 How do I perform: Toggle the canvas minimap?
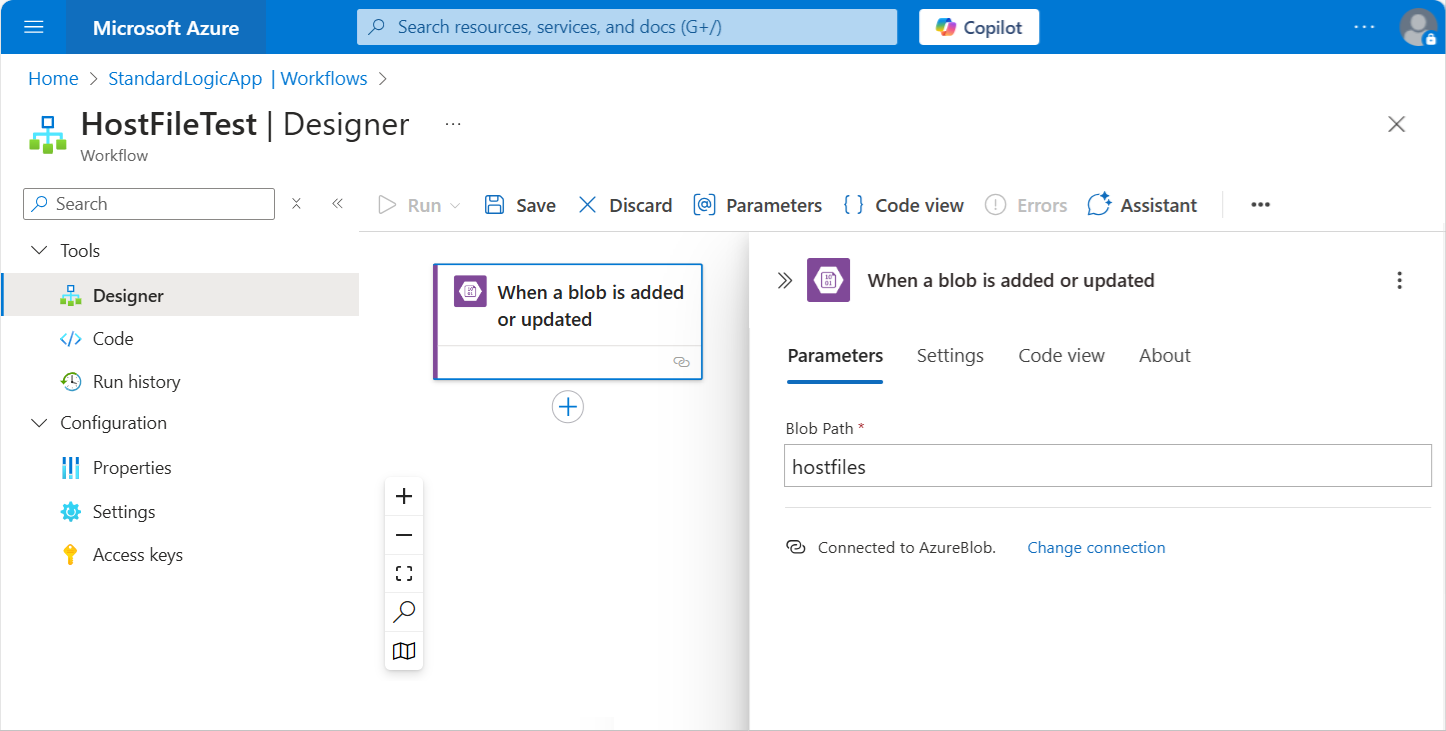coord(404,651)
